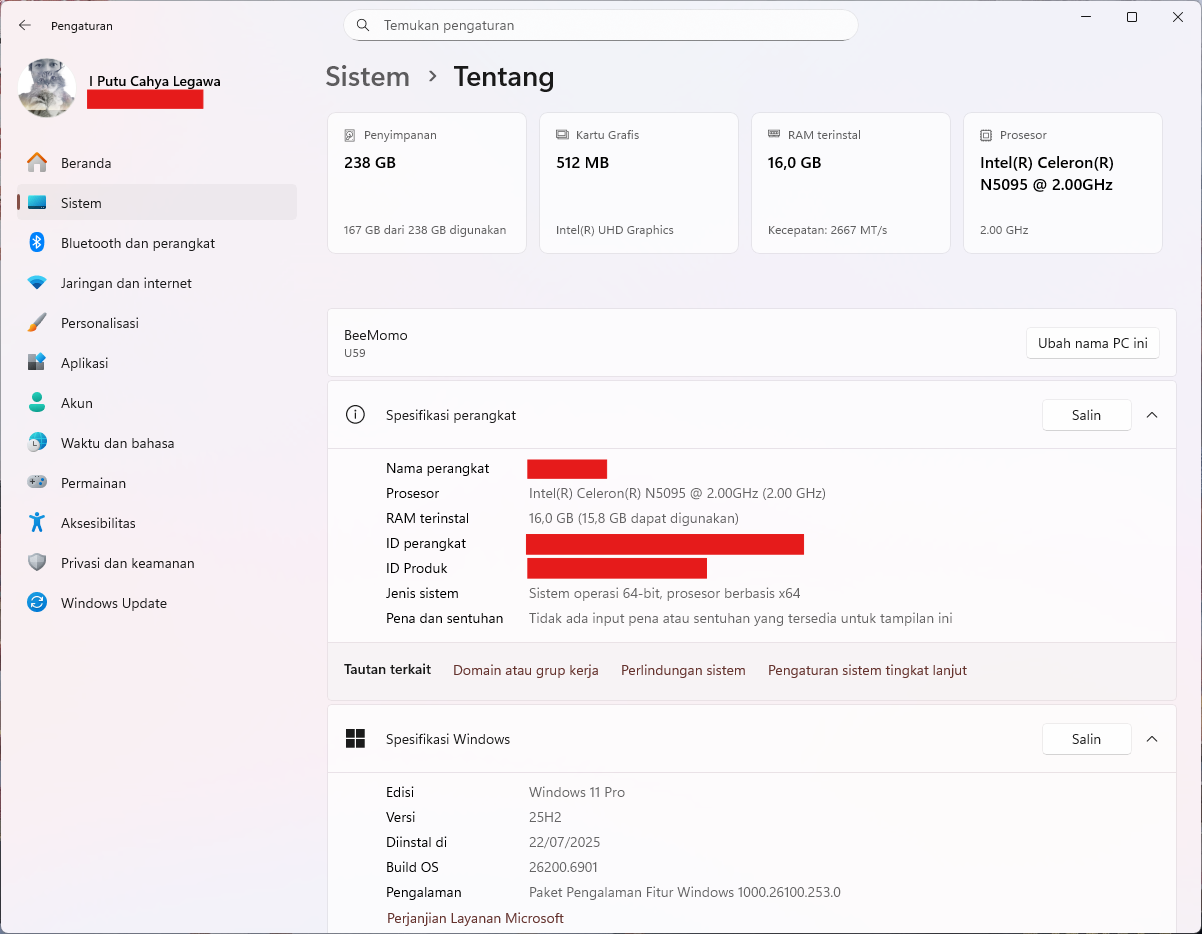This screenshot has width=1202, height=934.
Task: Open Aksesibilitas settings page
Action: (x=98, y=523)
